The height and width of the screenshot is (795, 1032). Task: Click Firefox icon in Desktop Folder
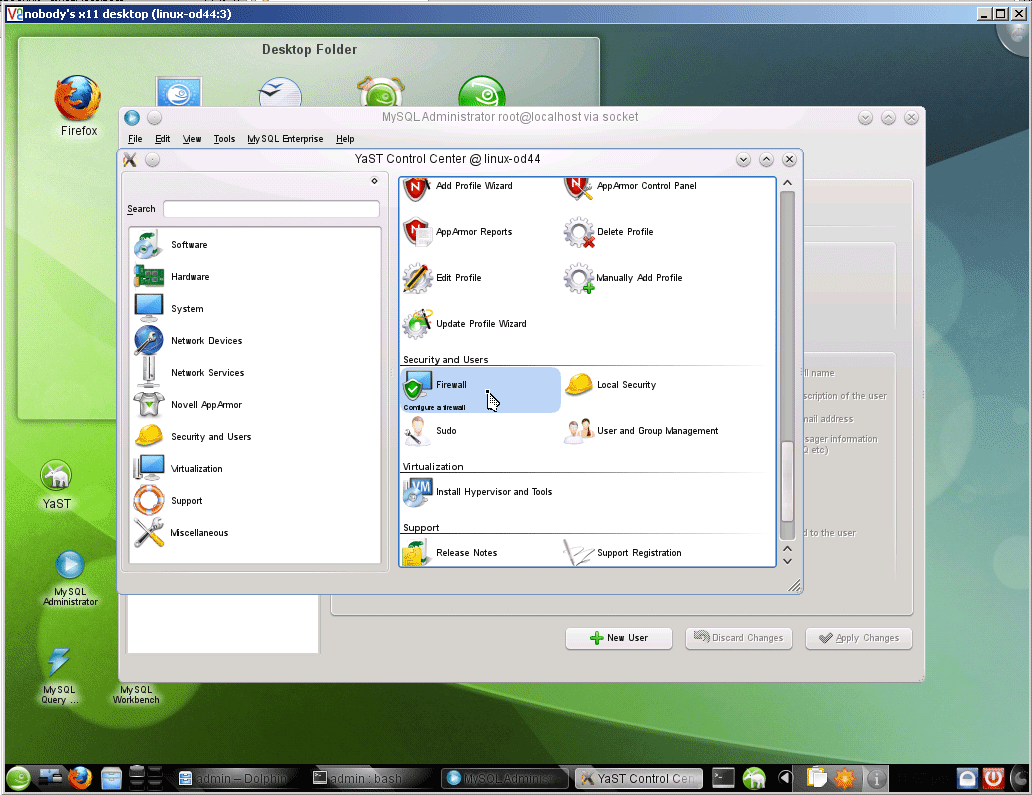(78, 105)
